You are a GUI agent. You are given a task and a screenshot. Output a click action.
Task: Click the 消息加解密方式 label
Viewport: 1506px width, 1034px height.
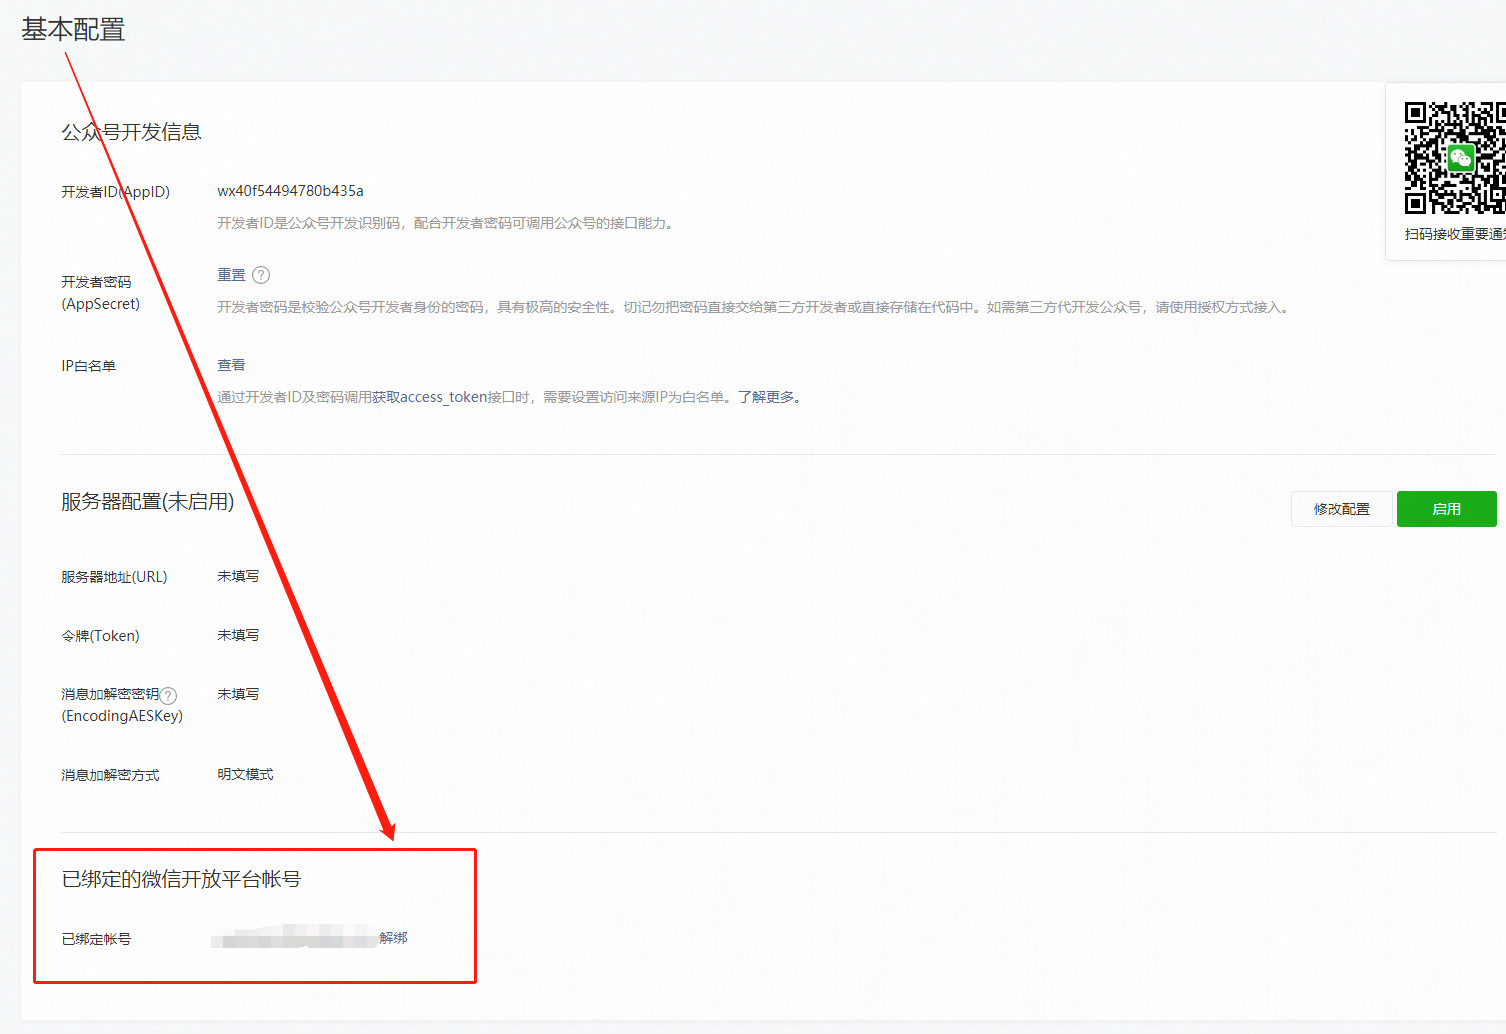pyautogui.click(x=110, y=775)
